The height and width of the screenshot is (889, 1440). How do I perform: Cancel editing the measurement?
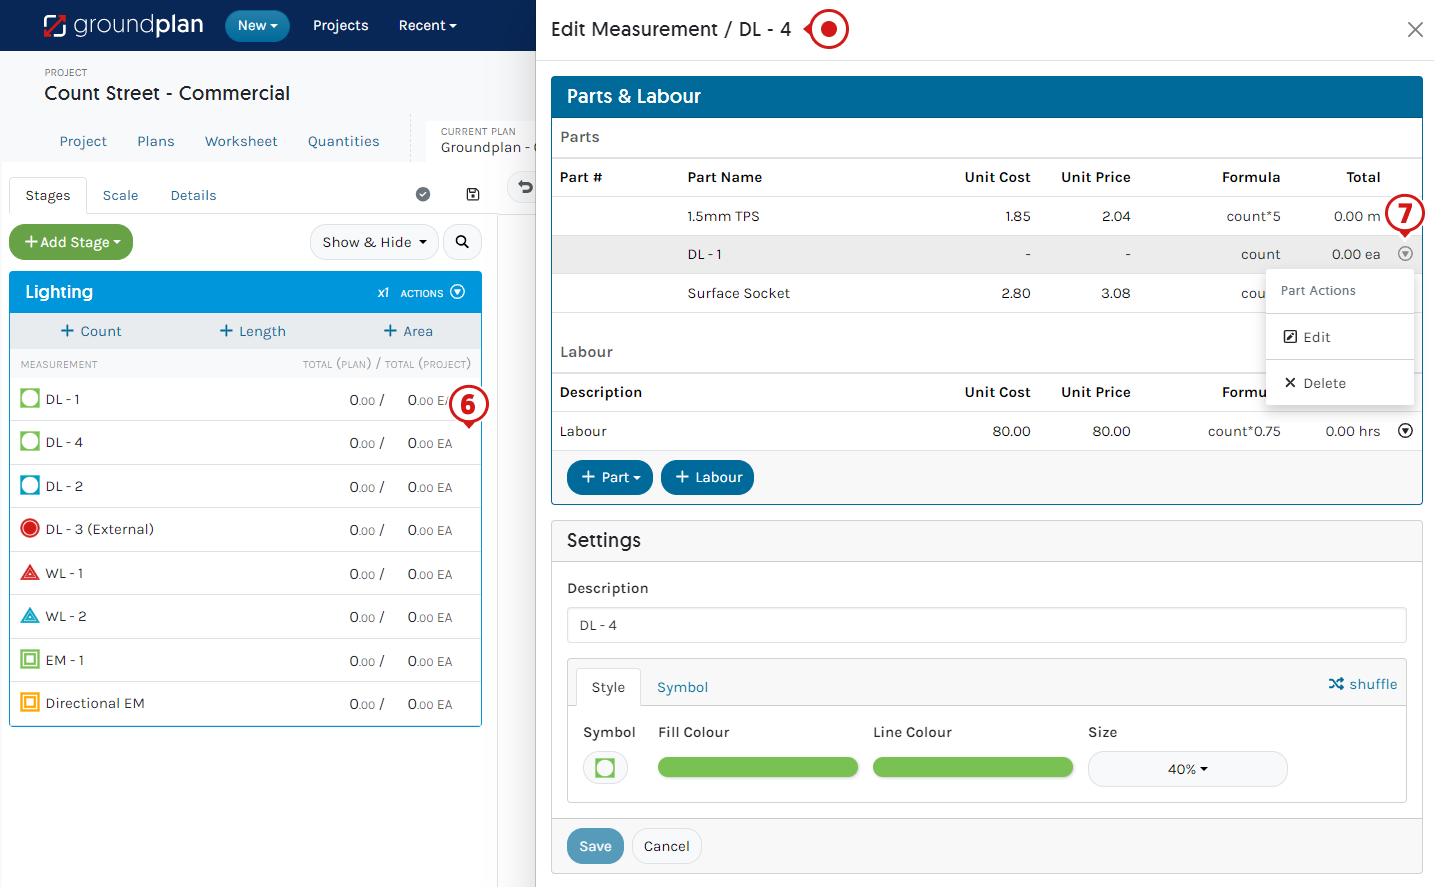click(x=666, y=846)
